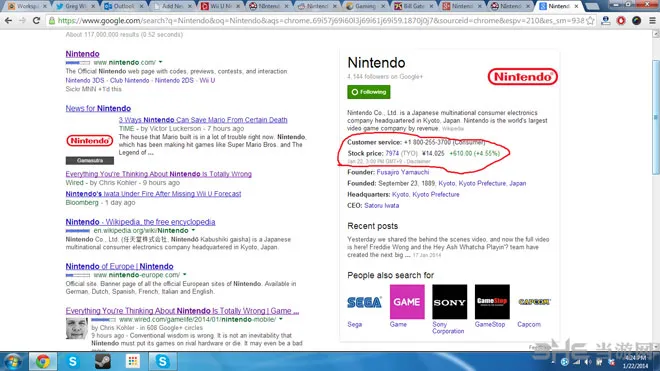Open the News for Nintendo link
Screen dimensions: 660x371
point(98,108)
